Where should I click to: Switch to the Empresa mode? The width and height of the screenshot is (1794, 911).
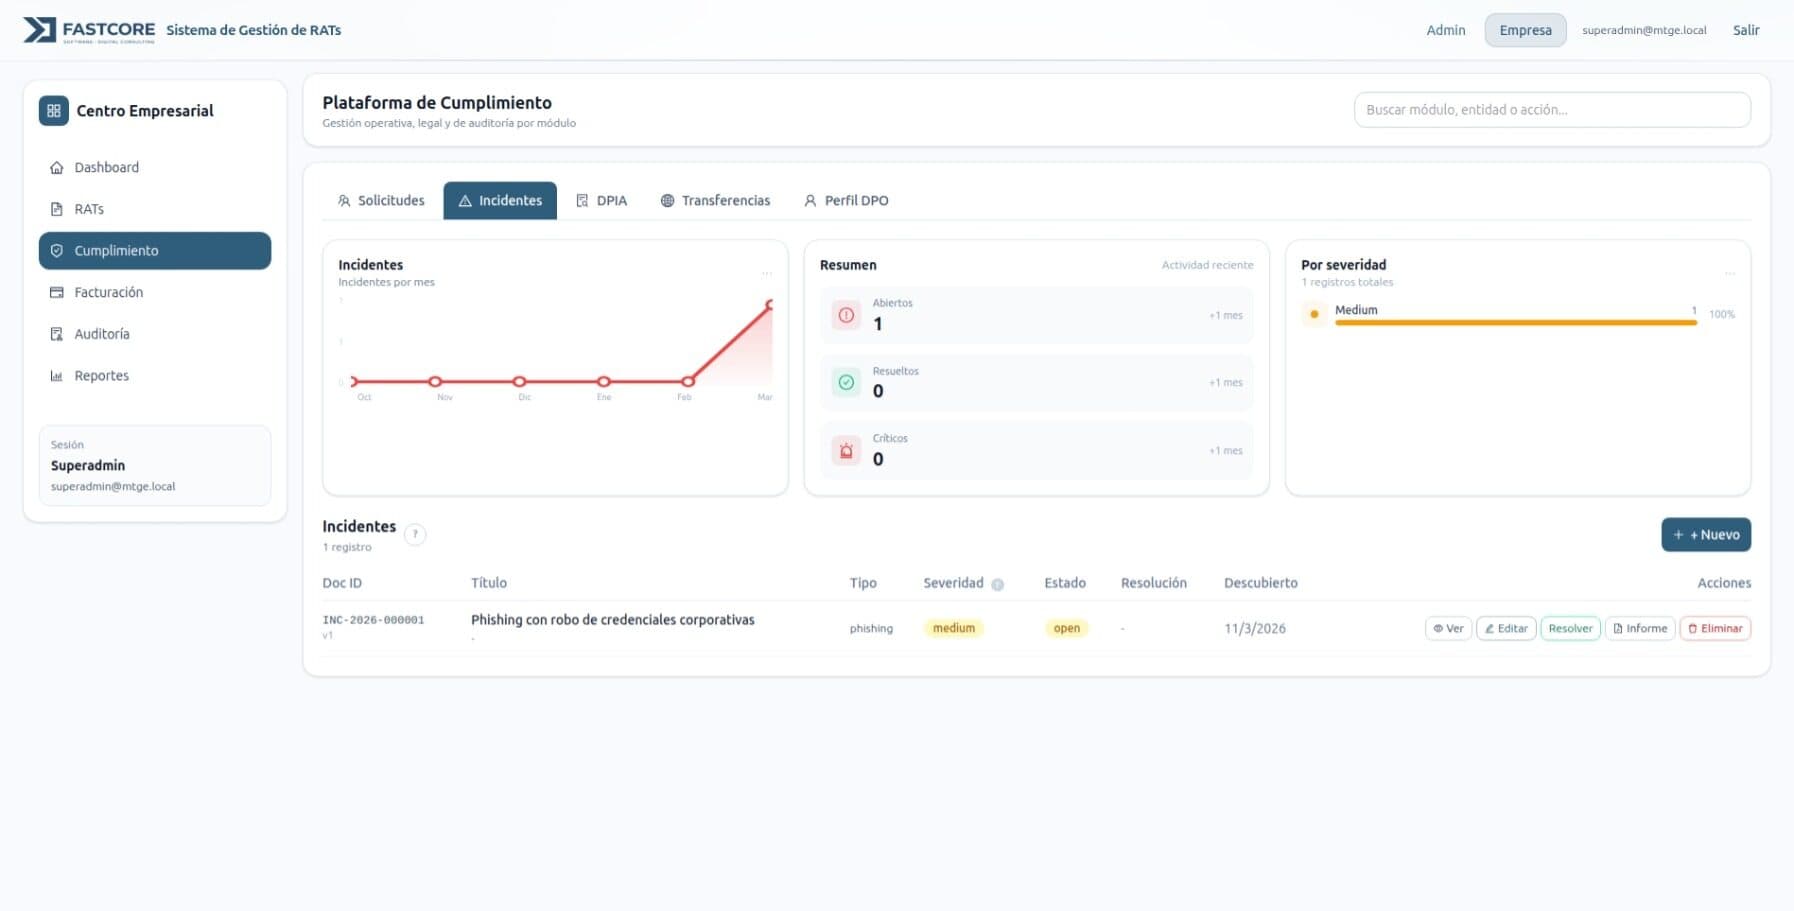click(x=1525, y=30)
